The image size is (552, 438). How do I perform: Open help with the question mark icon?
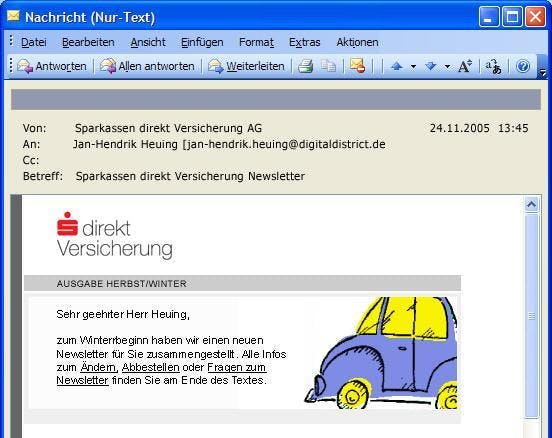[x=523, y=66]
